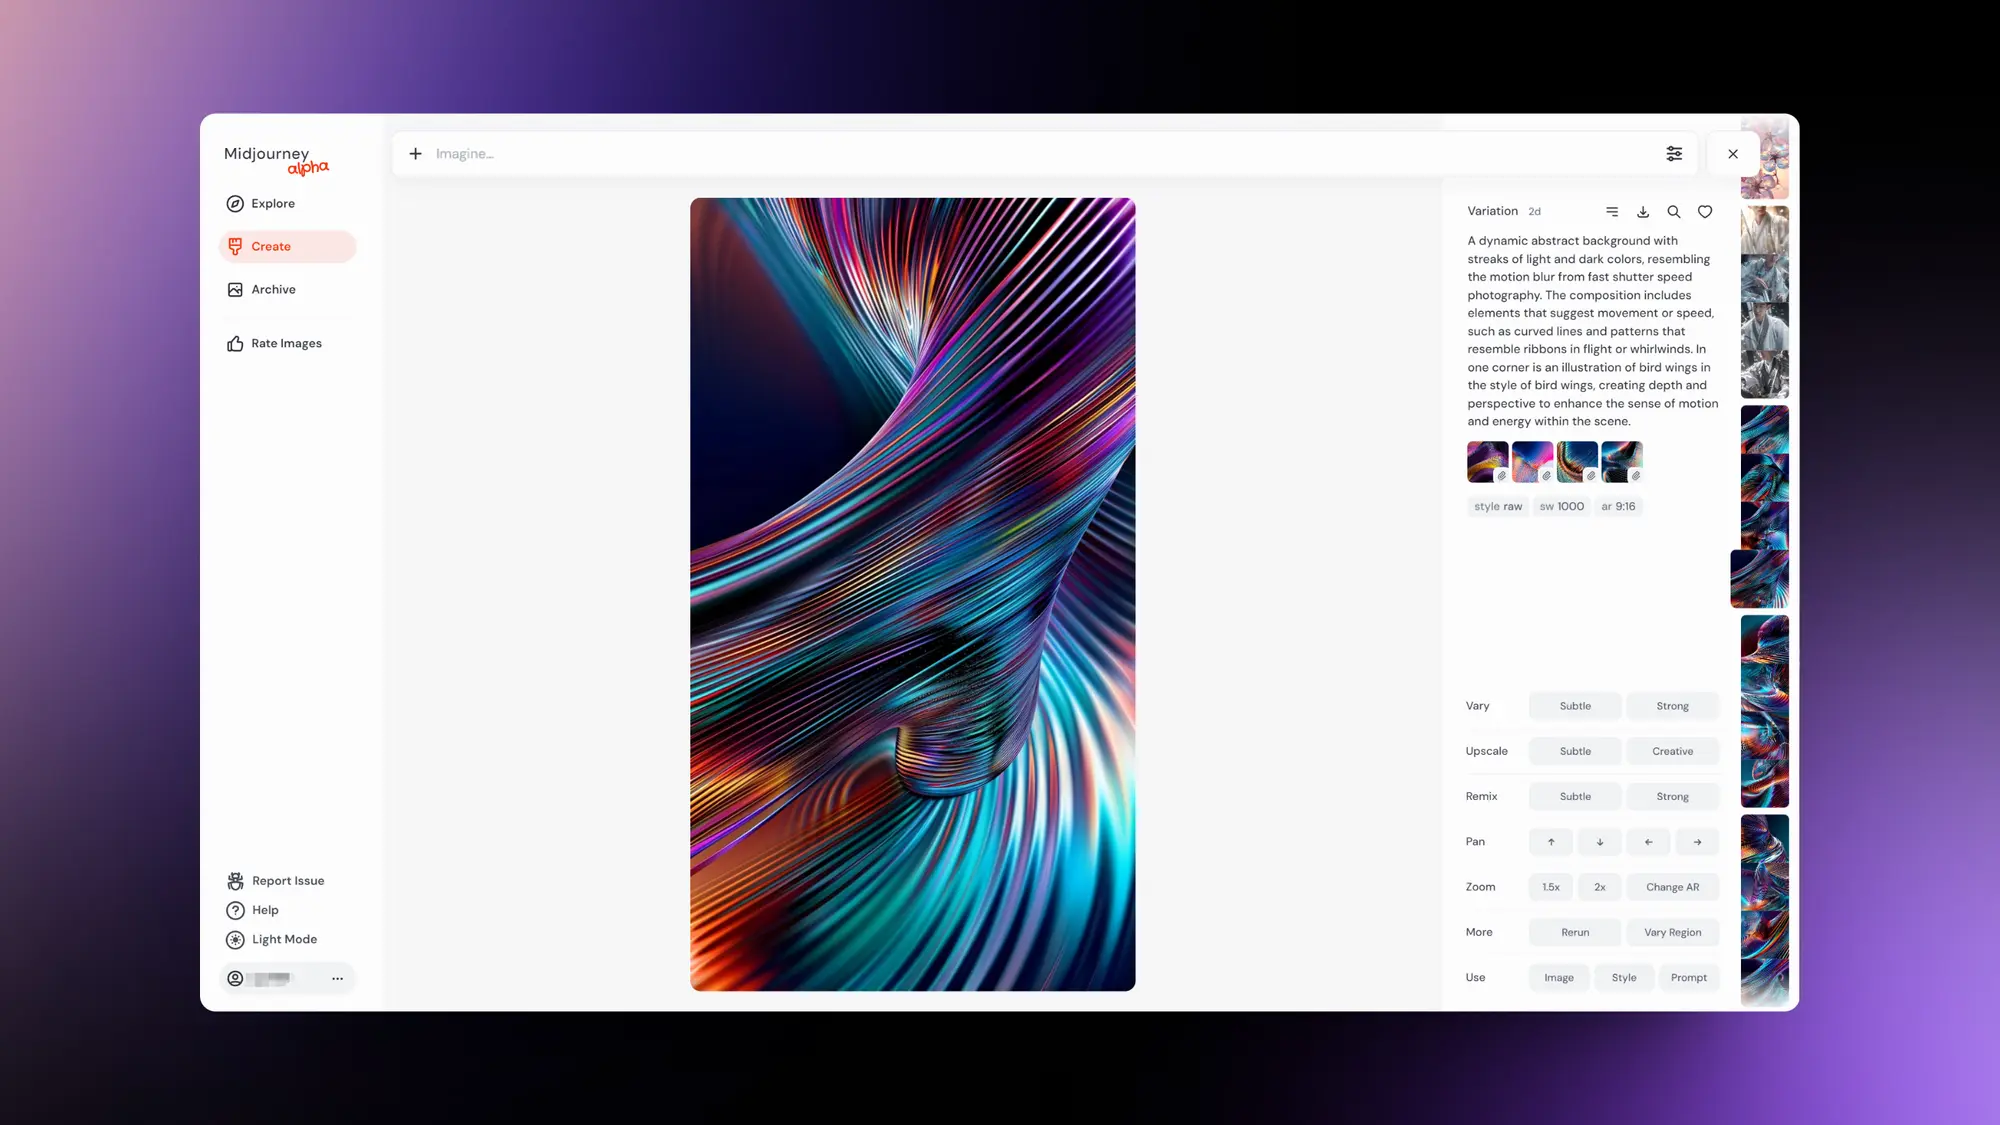
Task: Click Remix Strong button
Action: click(x=1672, y=796)
